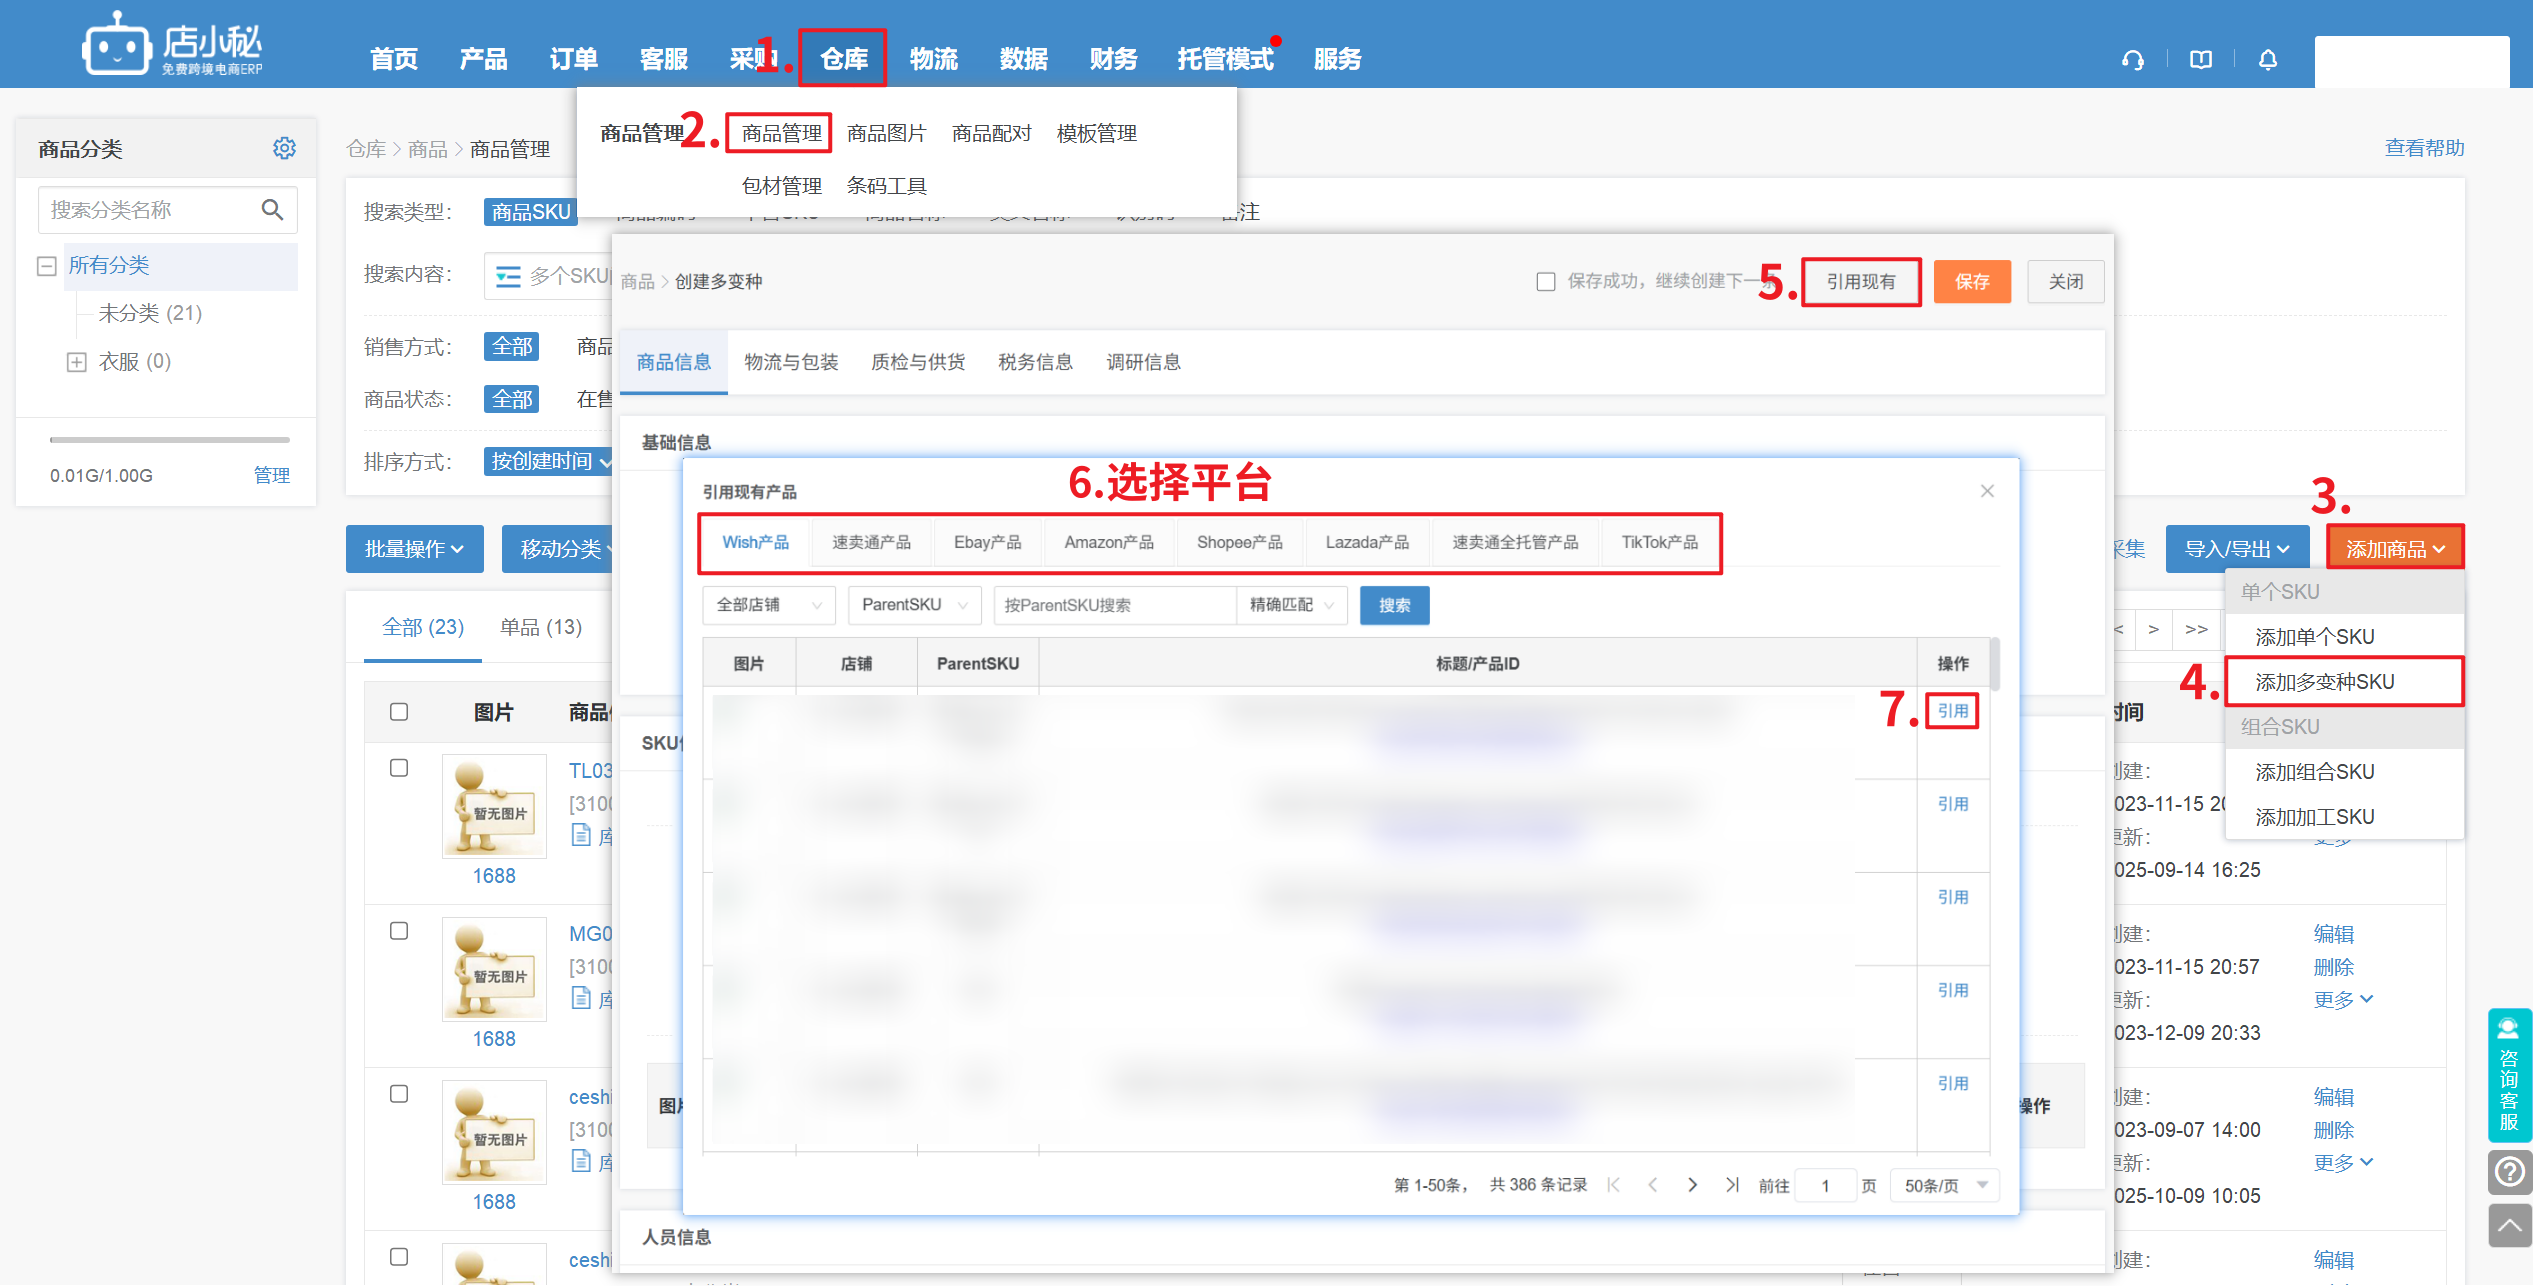Screen dimensions: 2533x1286
Task: Open category settings gear icon
Action: 284,148
